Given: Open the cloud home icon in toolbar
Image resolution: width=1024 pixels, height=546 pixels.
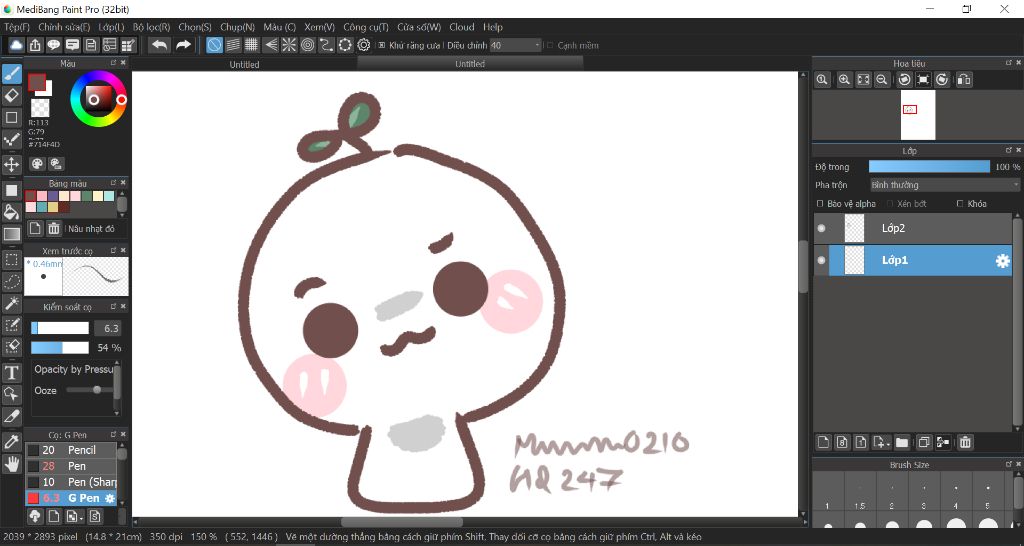Looking at the screenshot, I should pyautogui.click(x=16, y=45).
